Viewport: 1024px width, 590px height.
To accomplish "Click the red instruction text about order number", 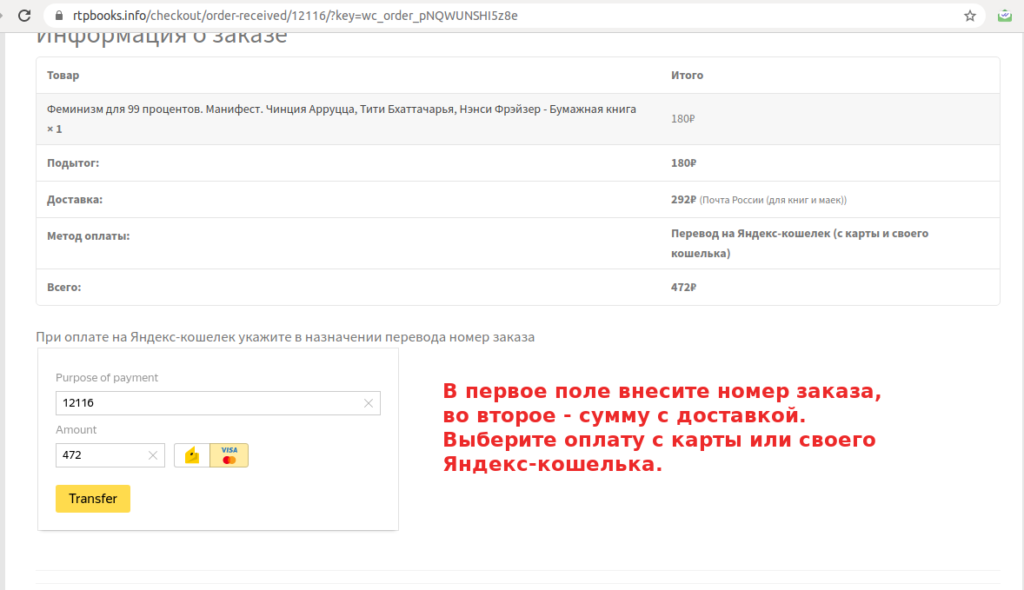I will 662,427.
